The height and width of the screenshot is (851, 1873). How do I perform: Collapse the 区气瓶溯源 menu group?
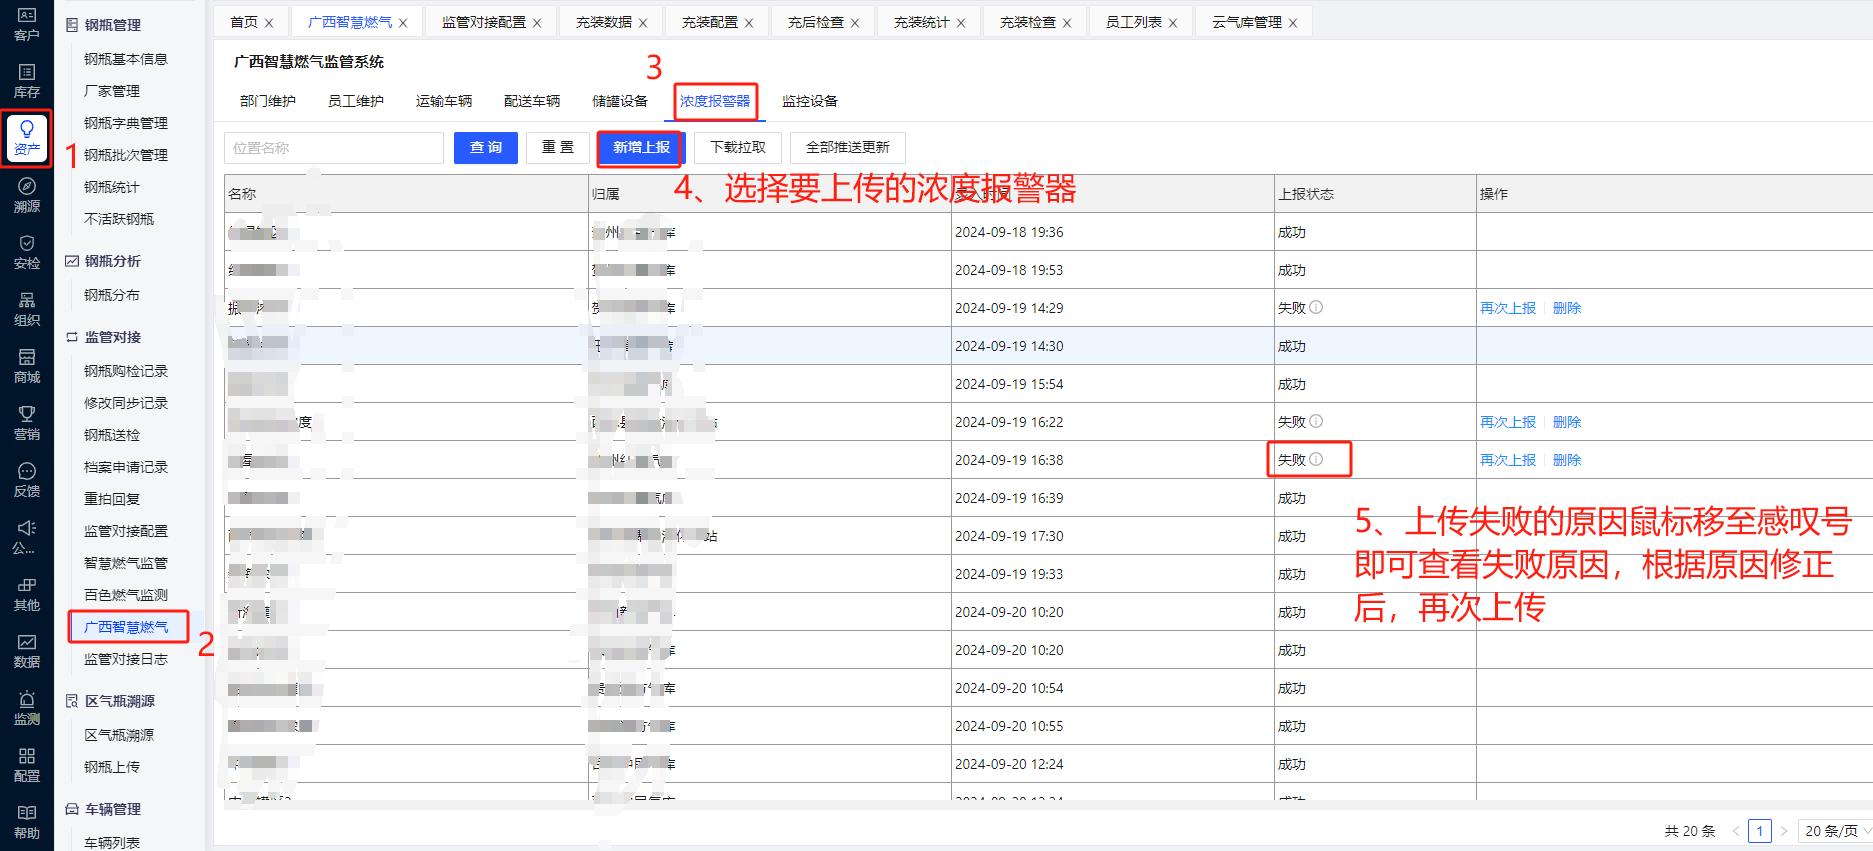click(x=110, y=701)
